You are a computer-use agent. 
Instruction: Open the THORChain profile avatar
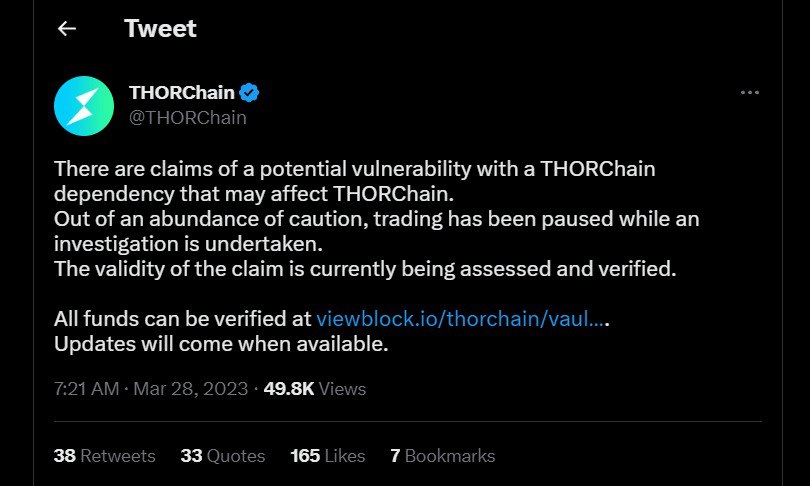(84, 104)
